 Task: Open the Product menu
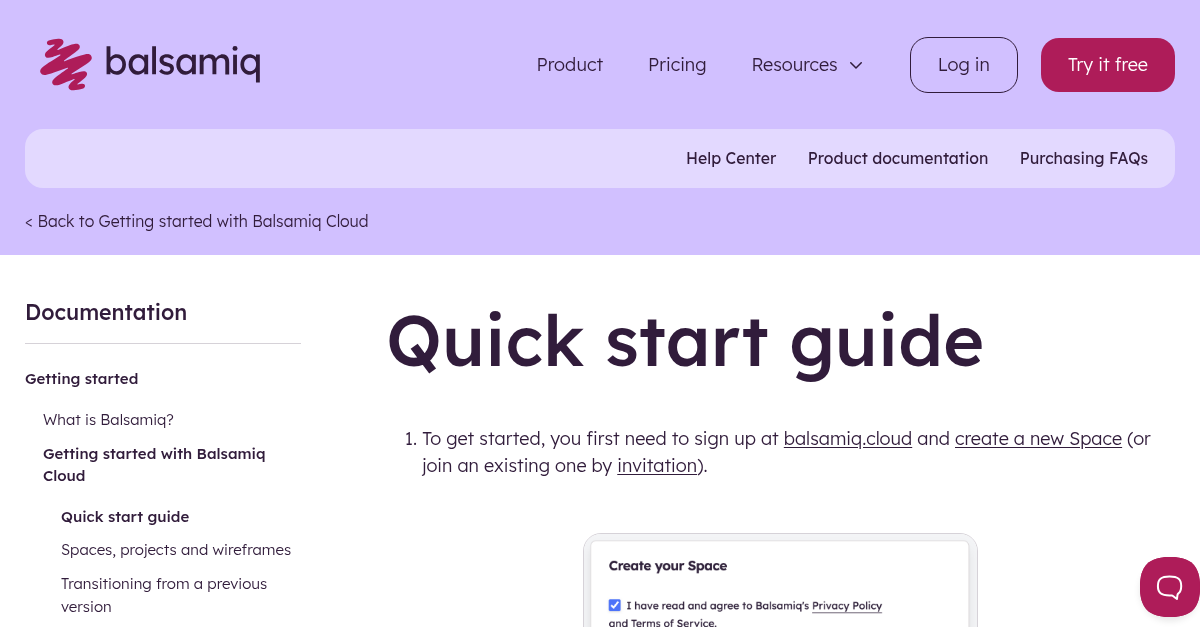(569, 64)
